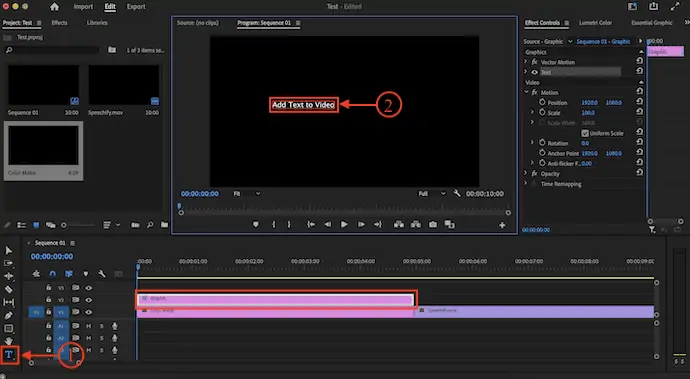This screenshot has width=690, height=379.
Task: Collapse the Motion effect
Action: [x=526, y=92]
